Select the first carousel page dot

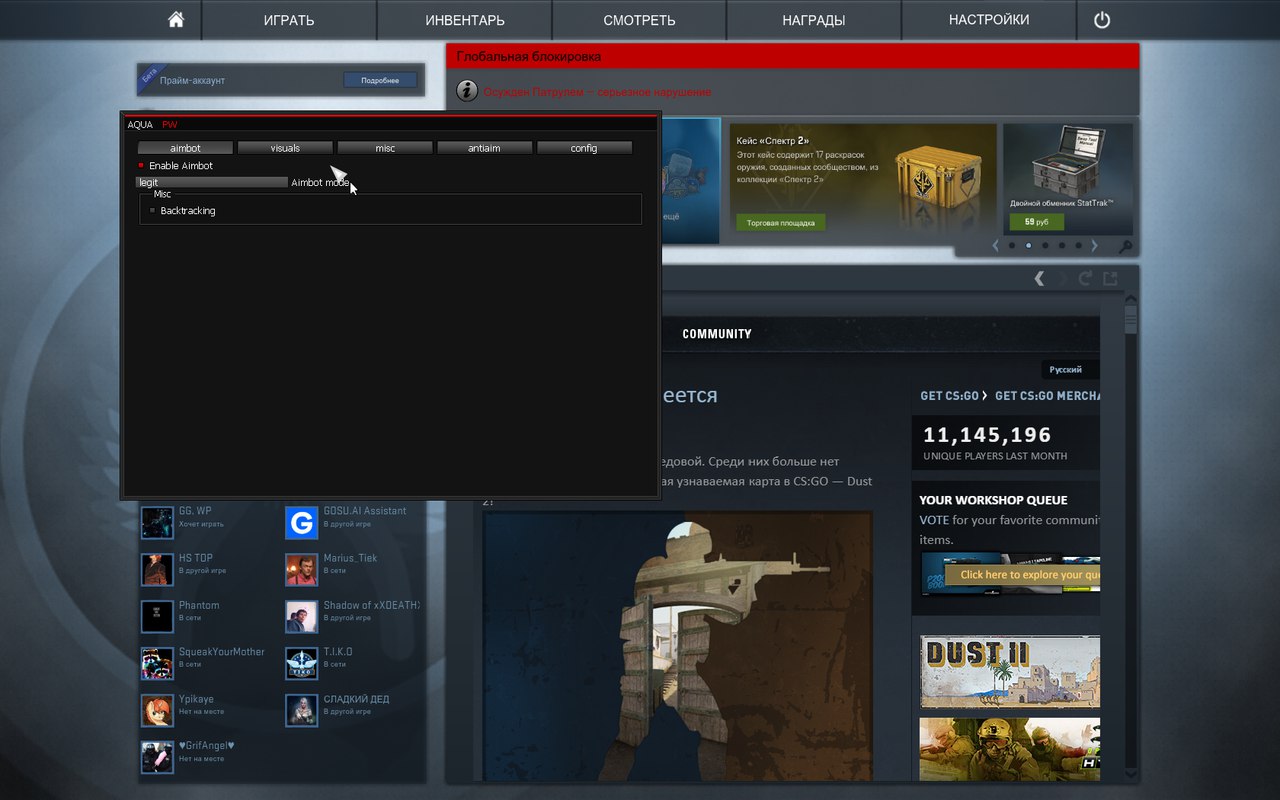pos(1012,245)
